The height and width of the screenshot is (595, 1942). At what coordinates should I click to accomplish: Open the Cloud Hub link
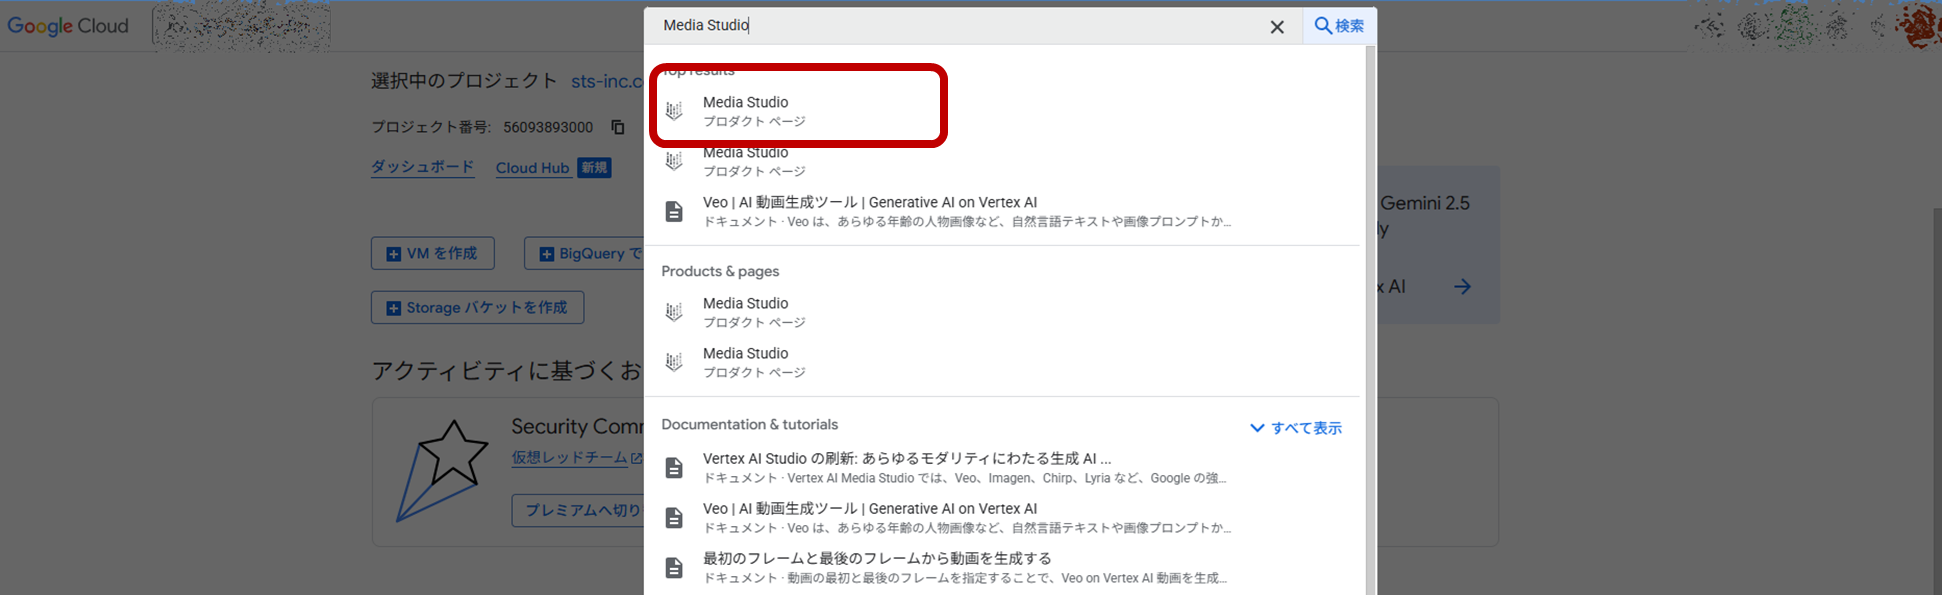pyautogui.click(x=532, y=168)
